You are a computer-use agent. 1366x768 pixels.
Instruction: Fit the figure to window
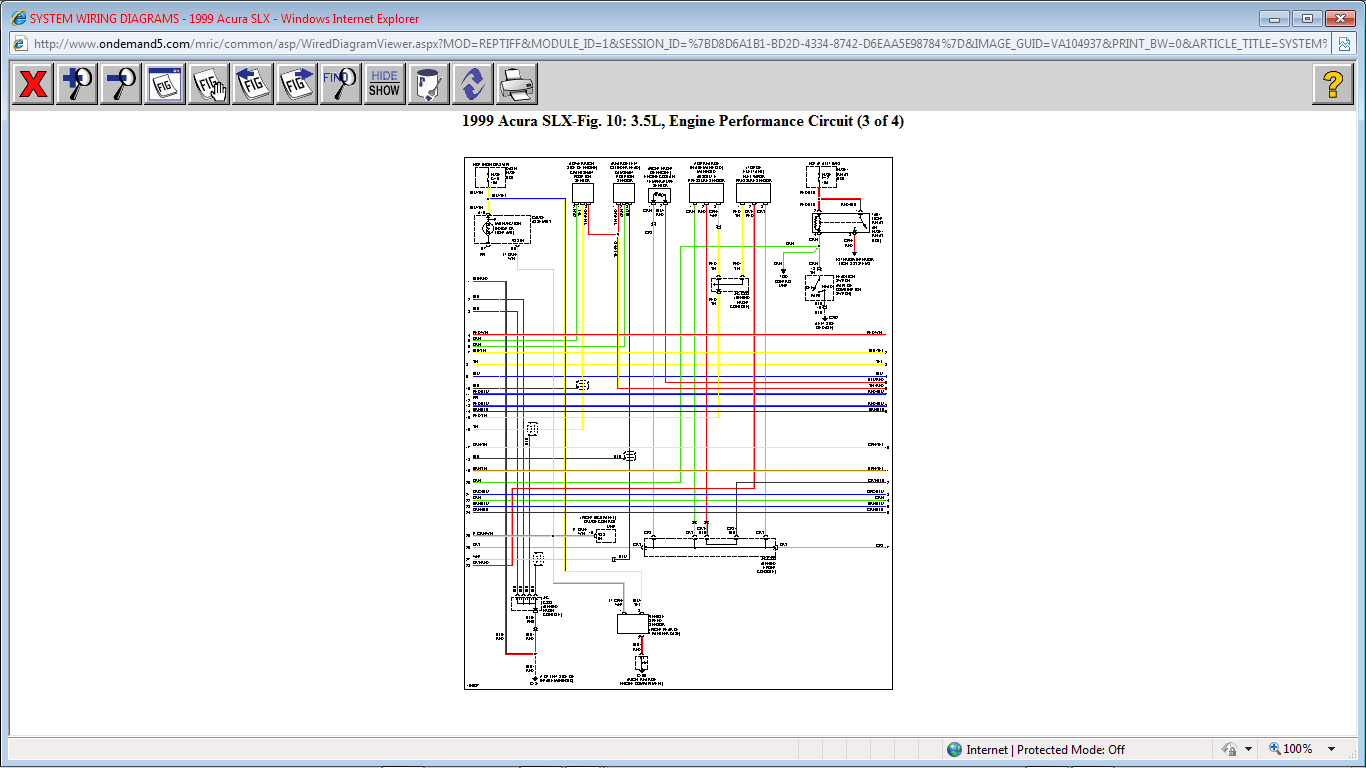point(165,84)
